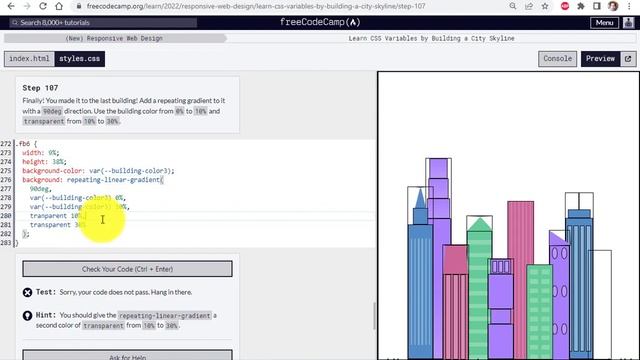Click code line 281 'transparent 30%'
The width and height of the screenshot is (640, 360).
click(57, 225)
